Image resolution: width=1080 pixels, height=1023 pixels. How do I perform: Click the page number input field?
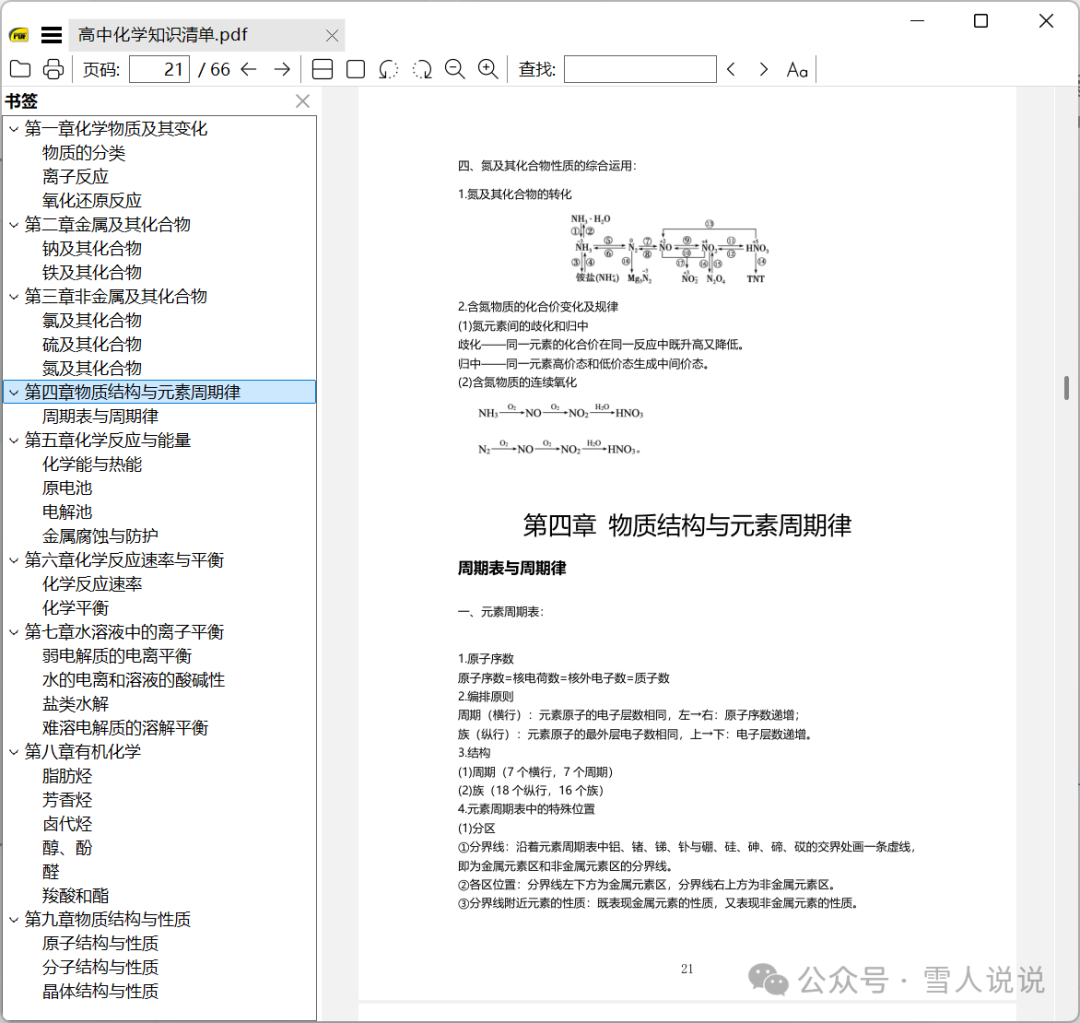point(158,69)
